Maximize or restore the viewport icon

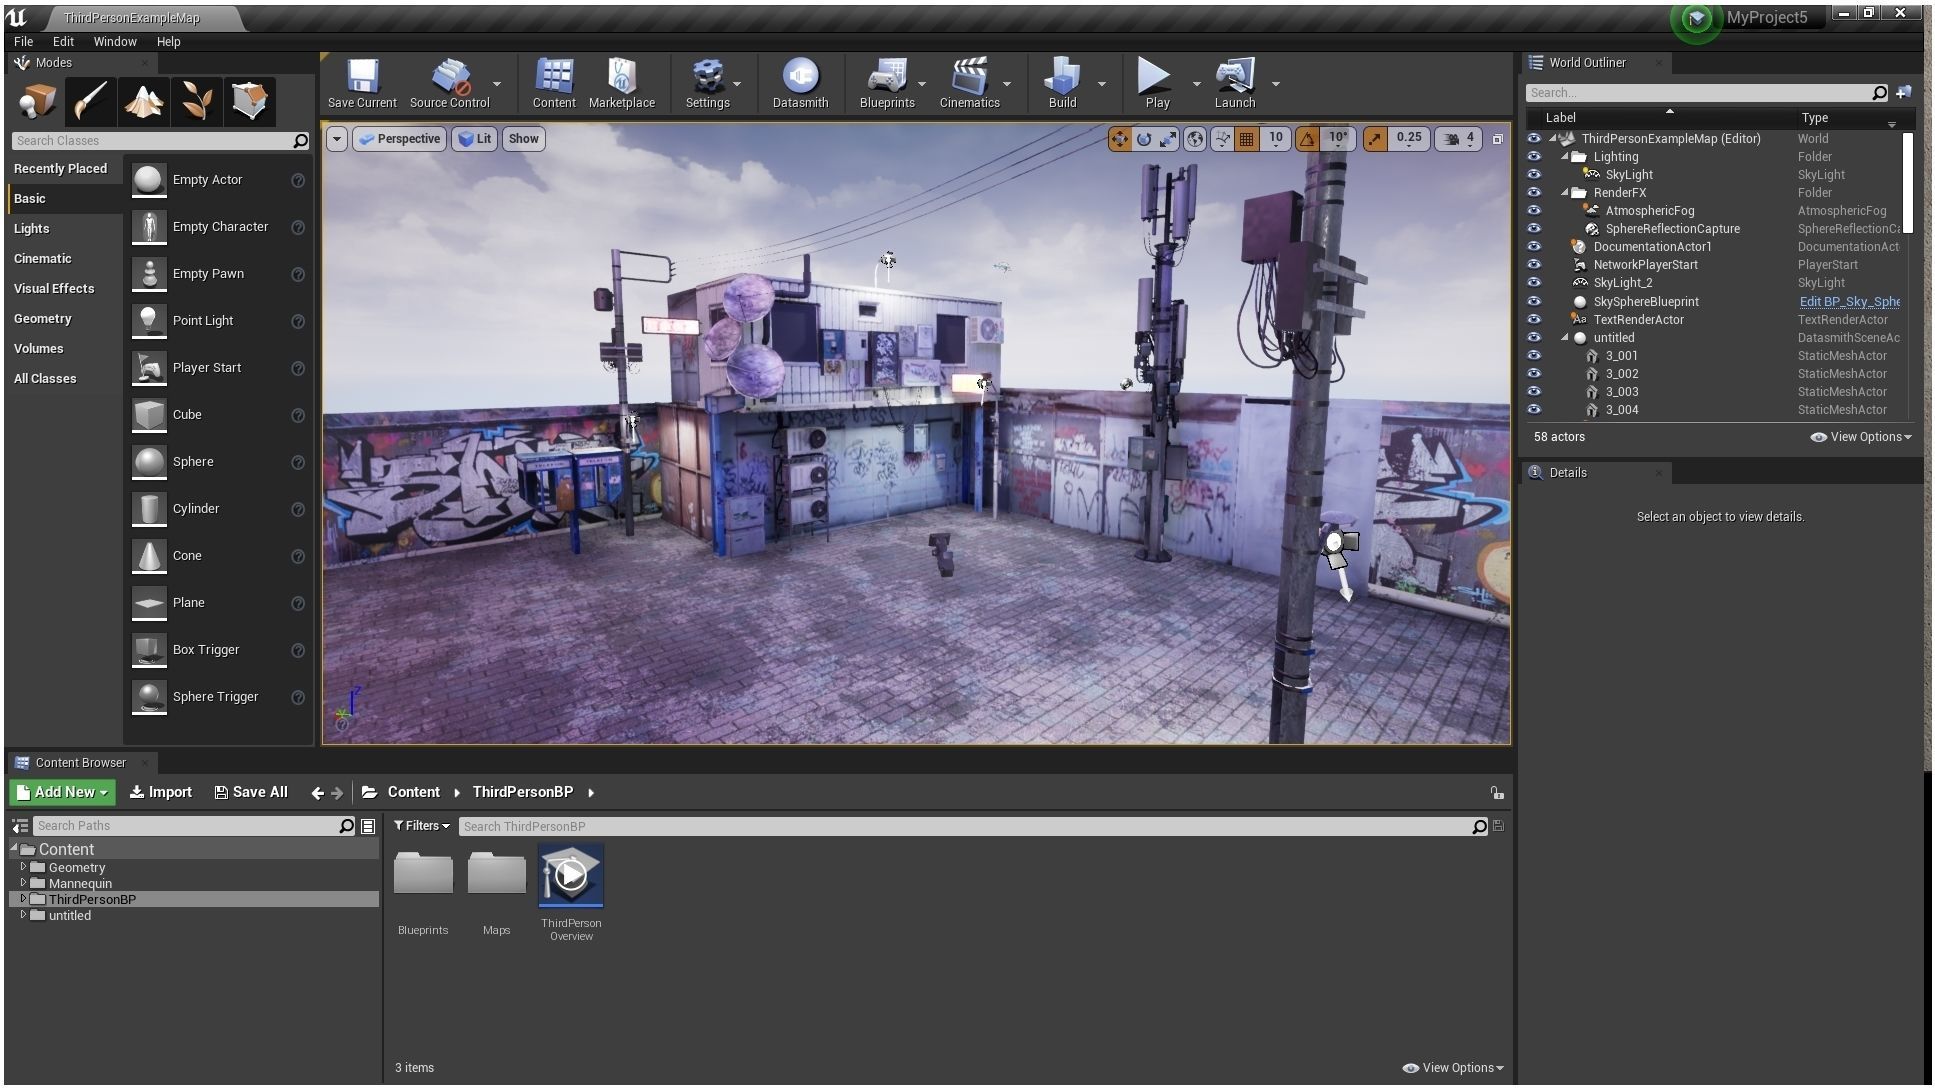pyautogui.click(x=1497, y=139)
